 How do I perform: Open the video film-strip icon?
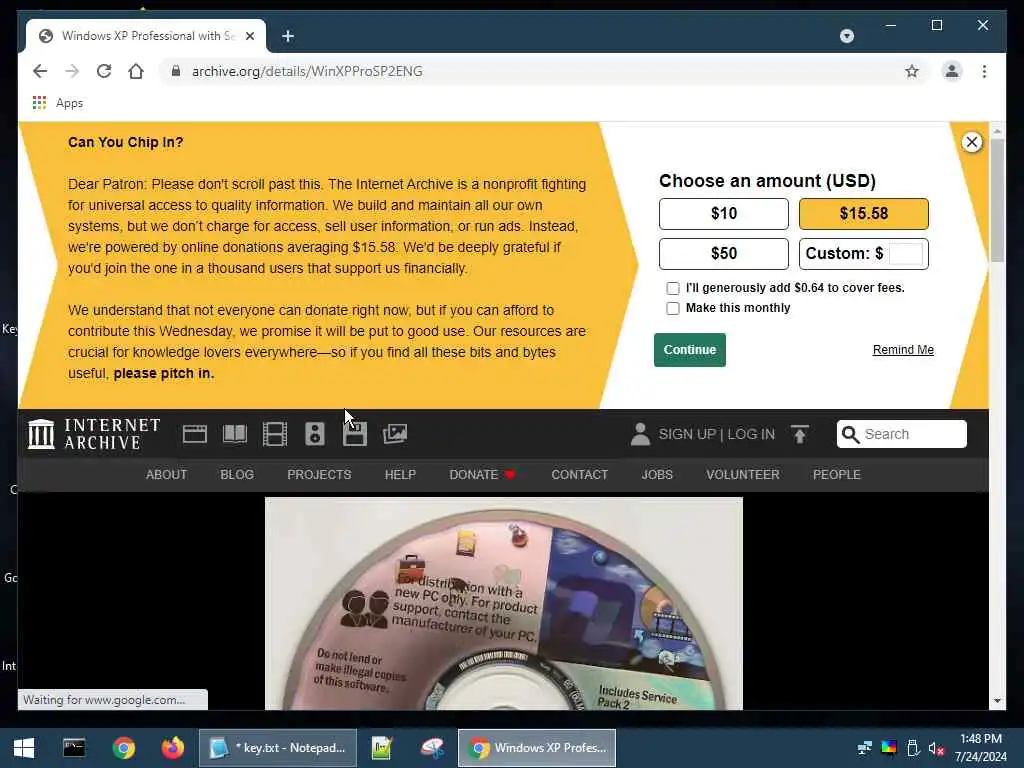(275, 434)
